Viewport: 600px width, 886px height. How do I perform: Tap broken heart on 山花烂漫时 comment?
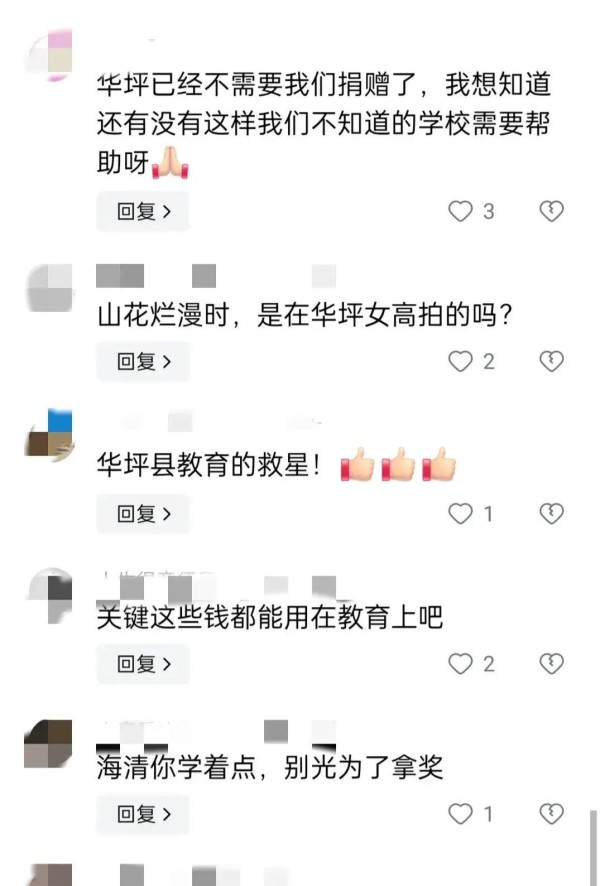click(551, 361)
